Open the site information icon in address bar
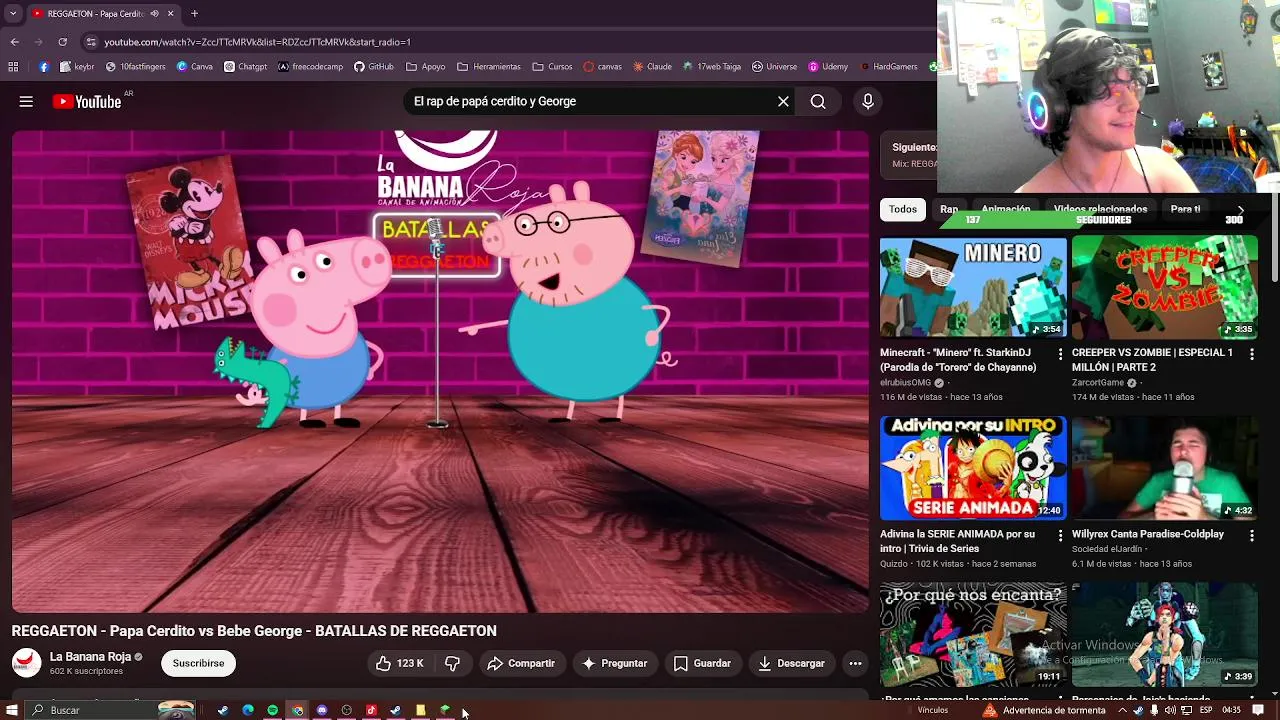 [91, 42]
